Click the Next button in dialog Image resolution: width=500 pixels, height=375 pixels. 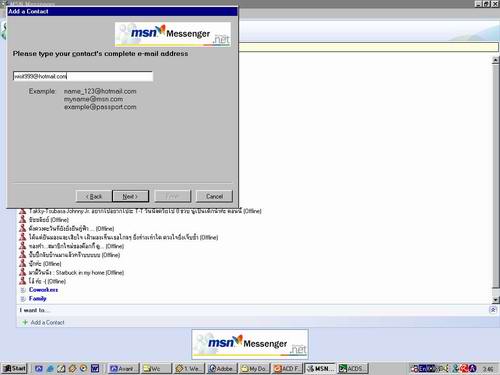[x=130, y=196]
